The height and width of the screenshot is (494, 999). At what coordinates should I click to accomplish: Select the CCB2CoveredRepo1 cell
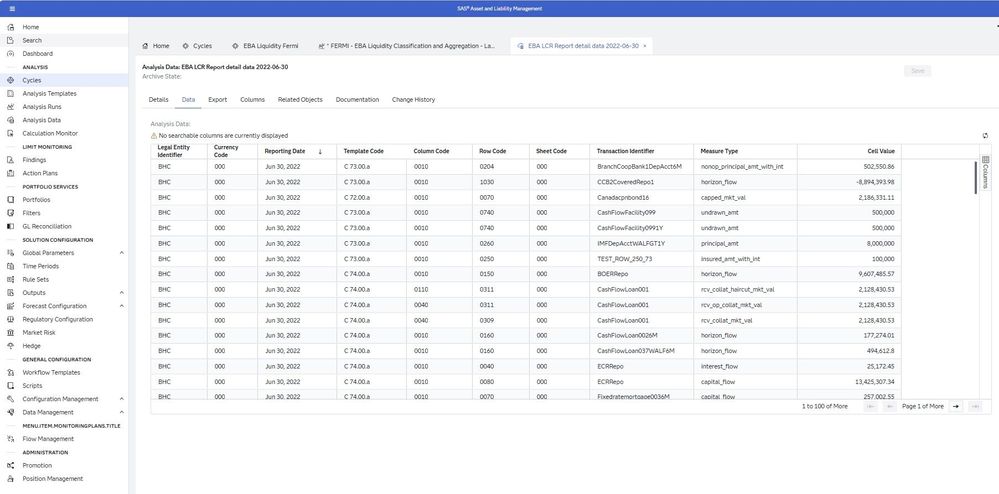(x=641, y=182)
